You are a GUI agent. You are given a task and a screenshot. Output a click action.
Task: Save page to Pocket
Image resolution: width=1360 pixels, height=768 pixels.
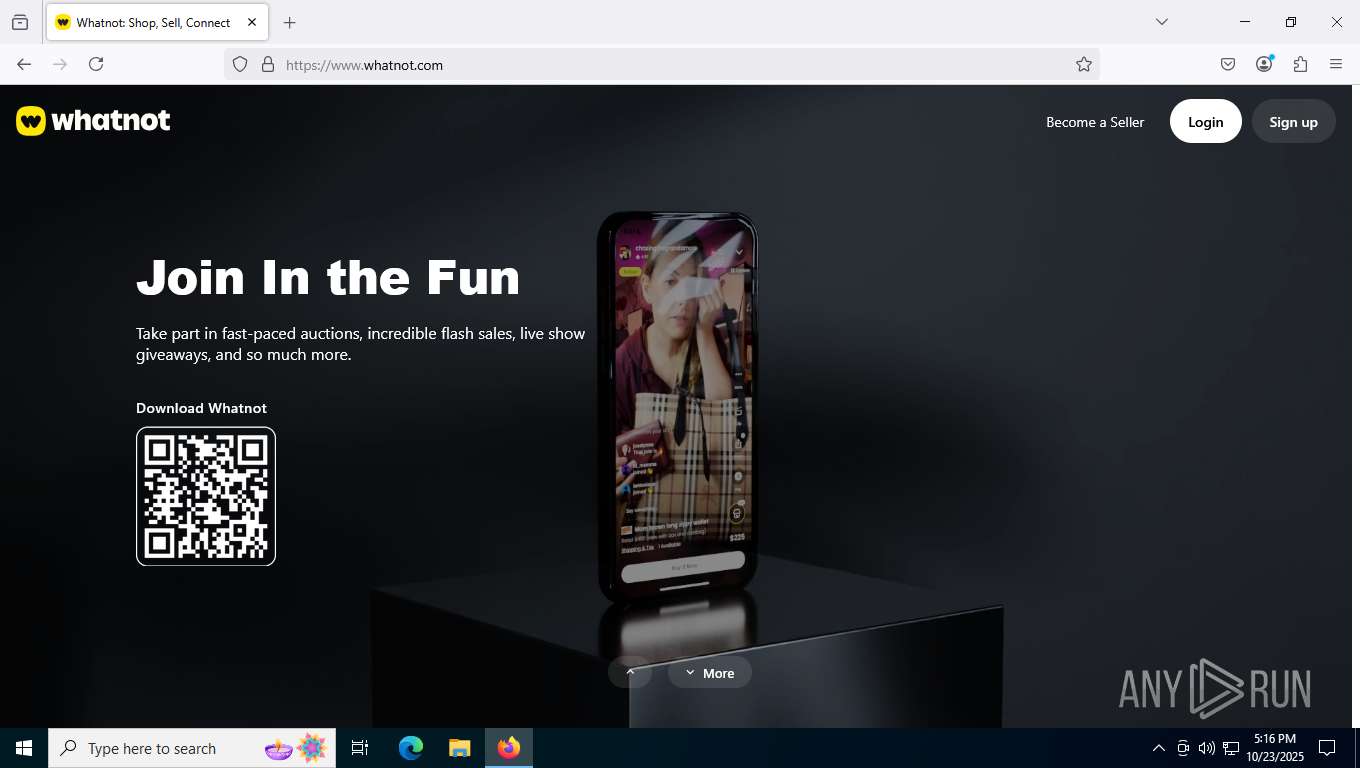[x=1228, y=64]
